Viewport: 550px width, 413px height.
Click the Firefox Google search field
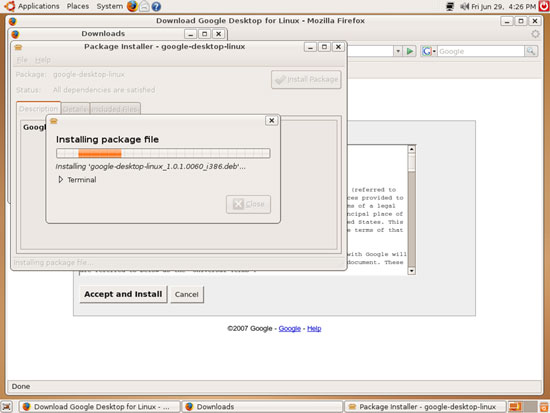point(481,51)
